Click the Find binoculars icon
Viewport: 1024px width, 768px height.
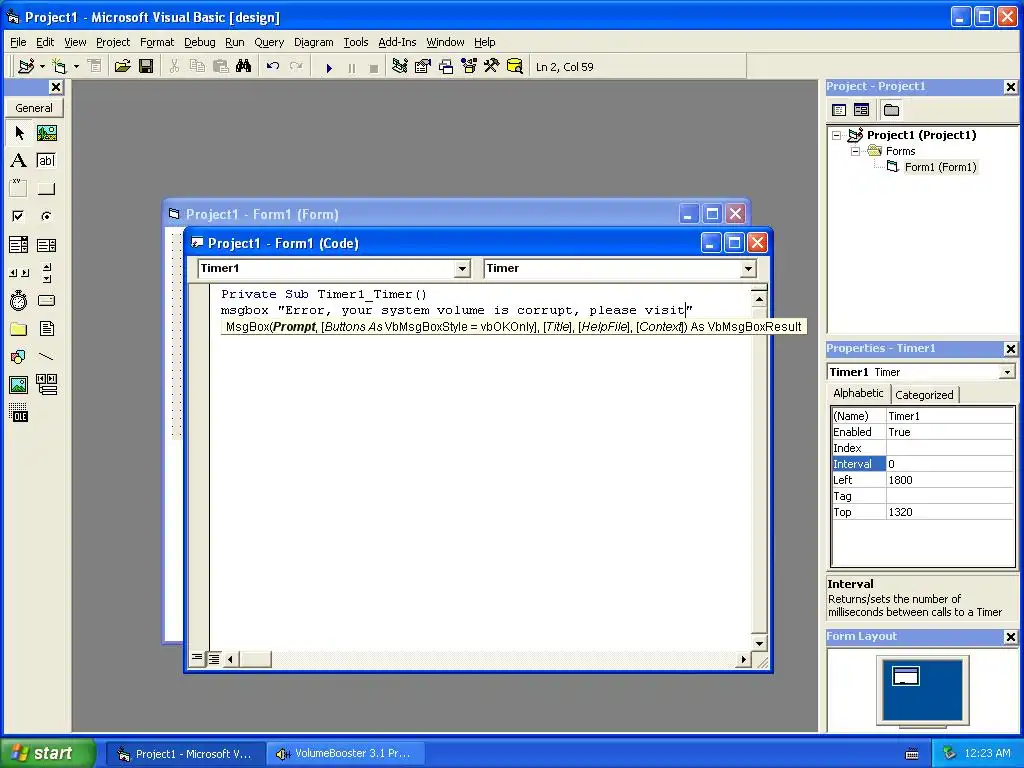(244, 67)
